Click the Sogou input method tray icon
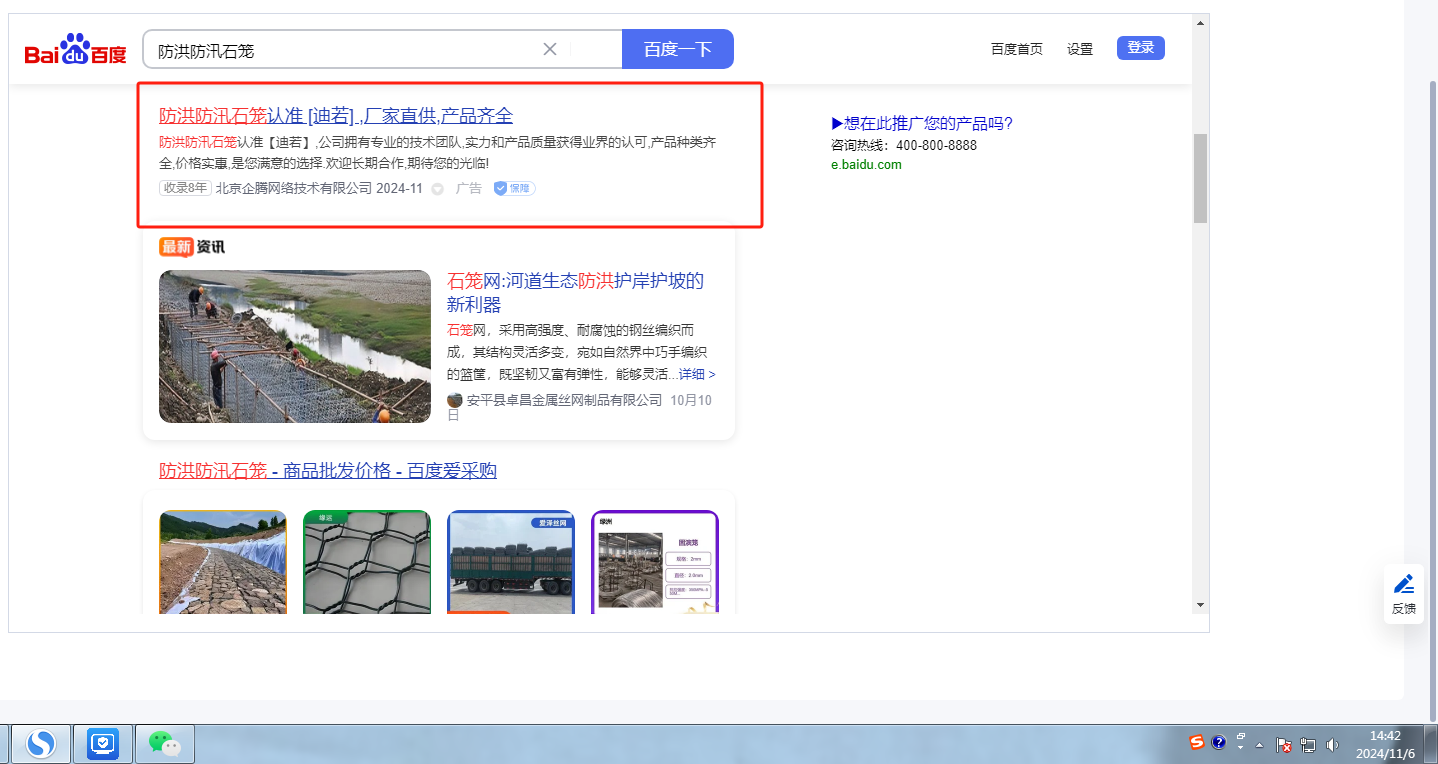 click(x=1197, y=742)
